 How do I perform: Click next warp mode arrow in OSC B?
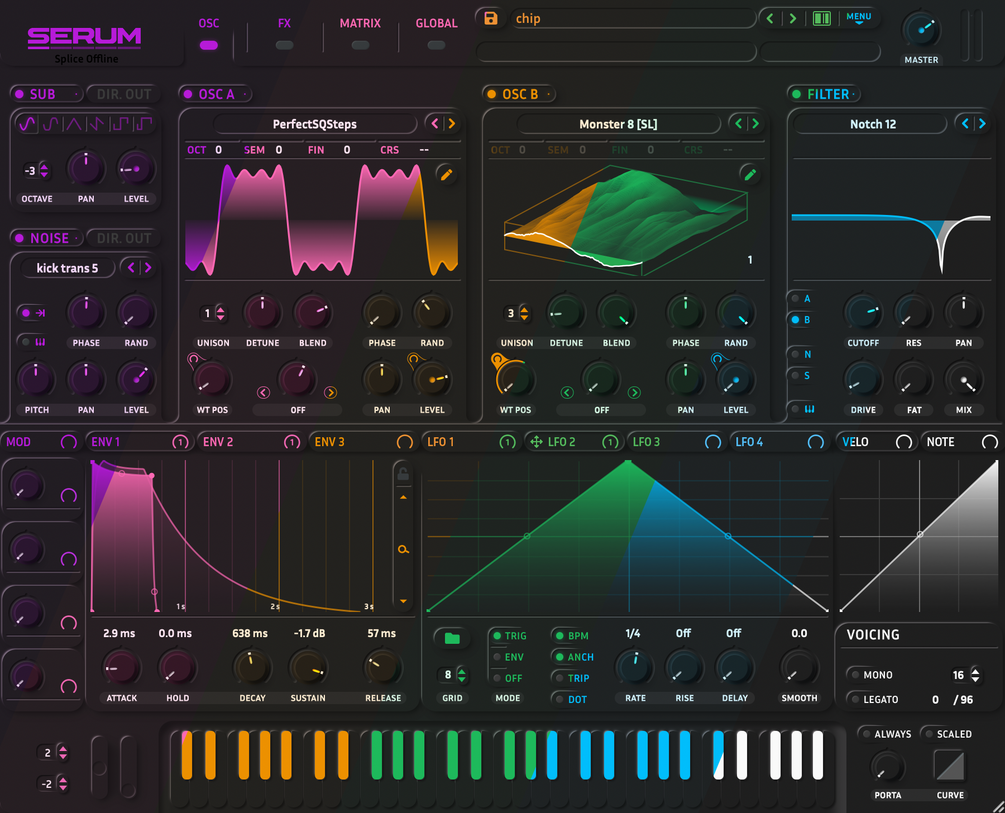(634, 392)
